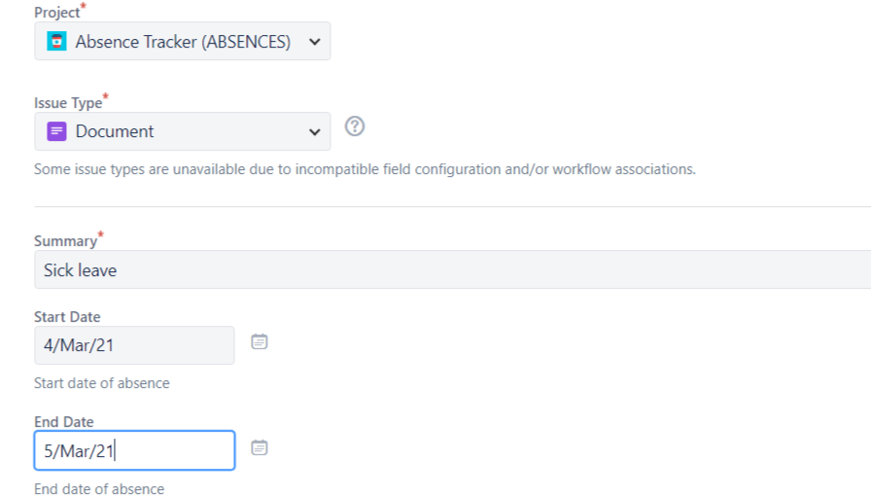Click the Summary field containing Sick leave

(452, 270)
